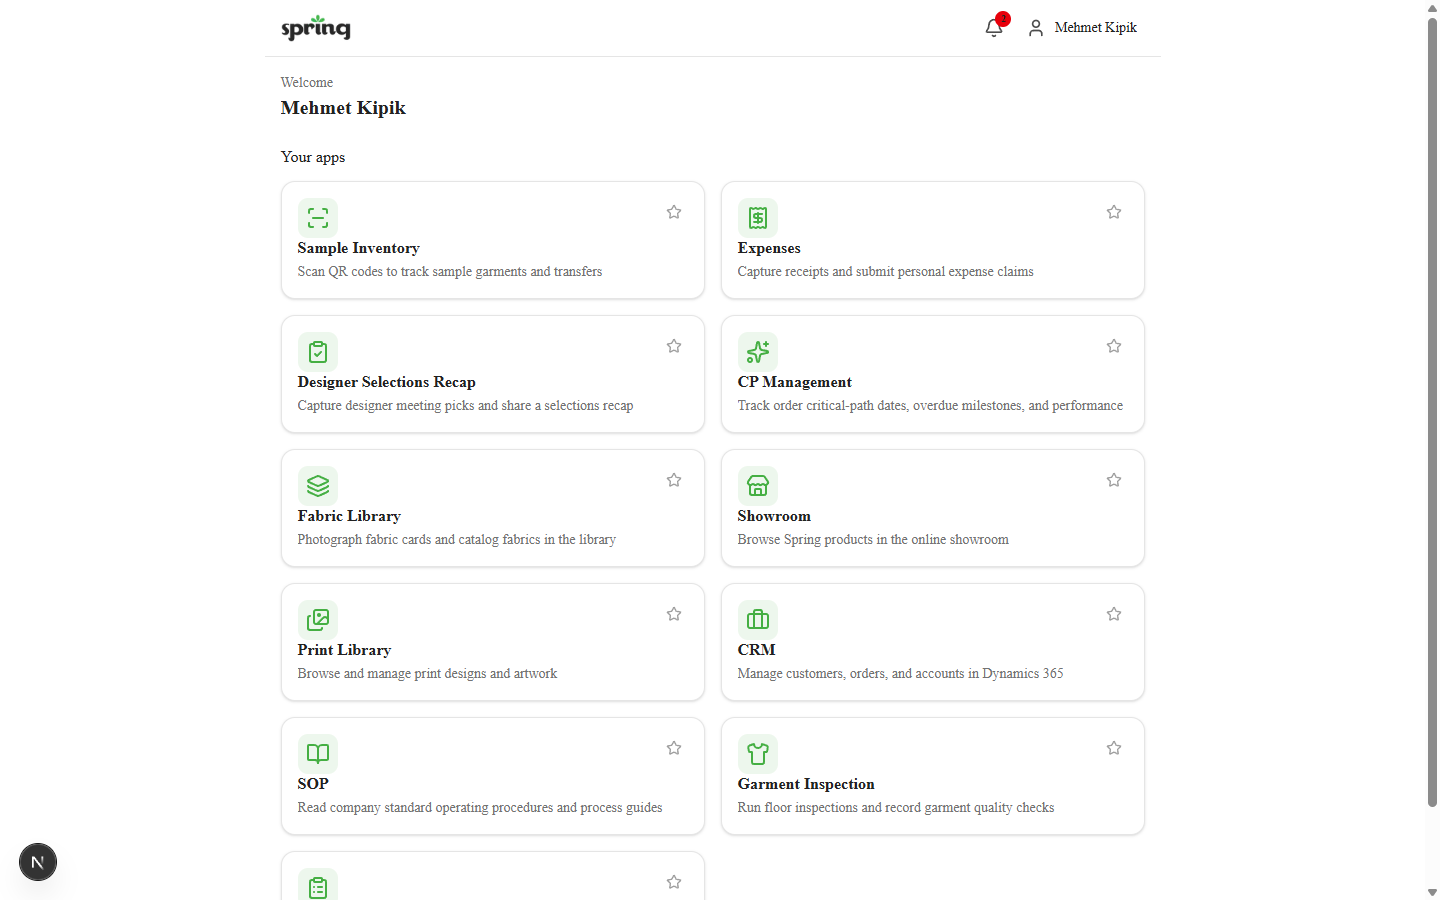1440x900 pixels.
Task: Star the Designer Selections Recap app
Action: [674, 346]
